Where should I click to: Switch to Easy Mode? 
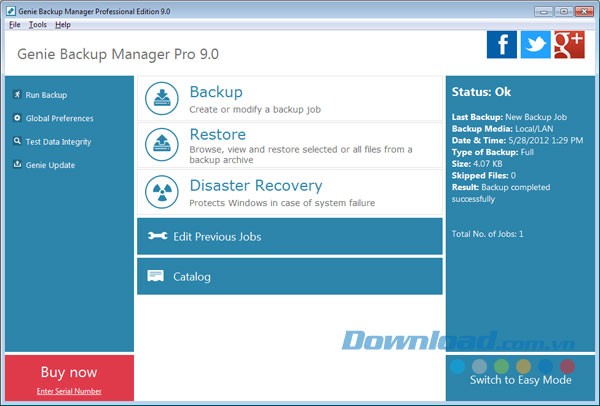520,380
